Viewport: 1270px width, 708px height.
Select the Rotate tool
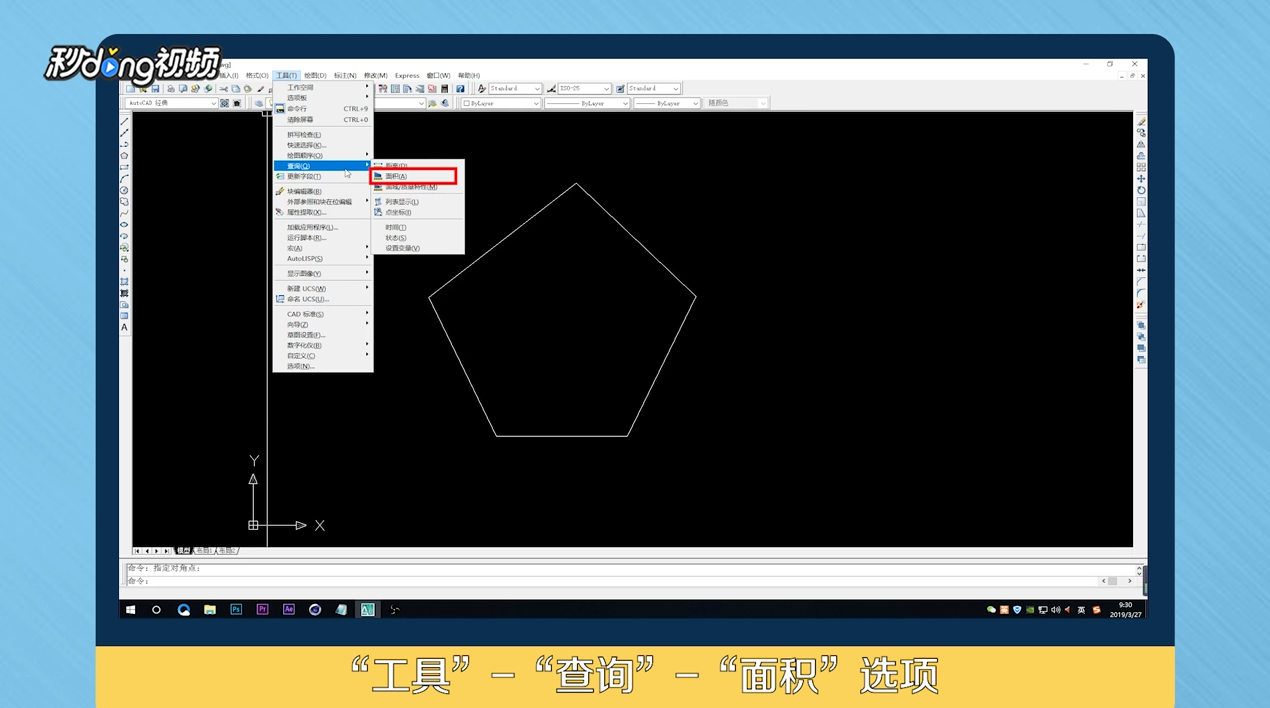[x=1141, y=190]
